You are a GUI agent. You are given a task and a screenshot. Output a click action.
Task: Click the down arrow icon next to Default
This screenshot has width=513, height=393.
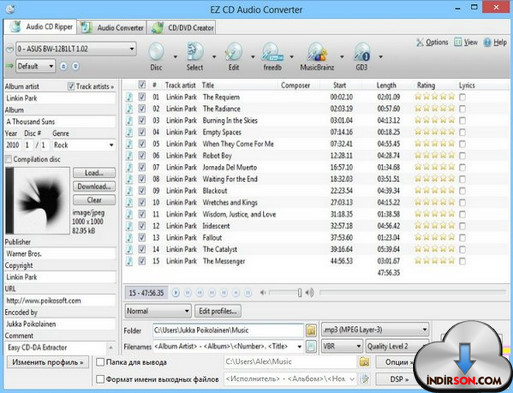(x=76, y=66)
